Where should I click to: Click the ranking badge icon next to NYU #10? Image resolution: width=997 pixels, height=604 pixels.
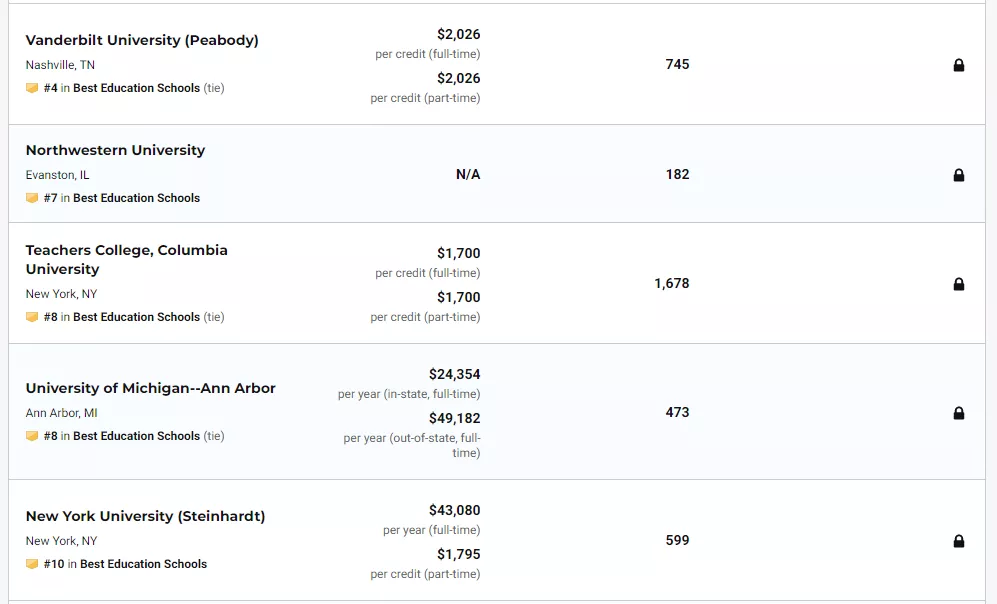(x=32, y=564)
